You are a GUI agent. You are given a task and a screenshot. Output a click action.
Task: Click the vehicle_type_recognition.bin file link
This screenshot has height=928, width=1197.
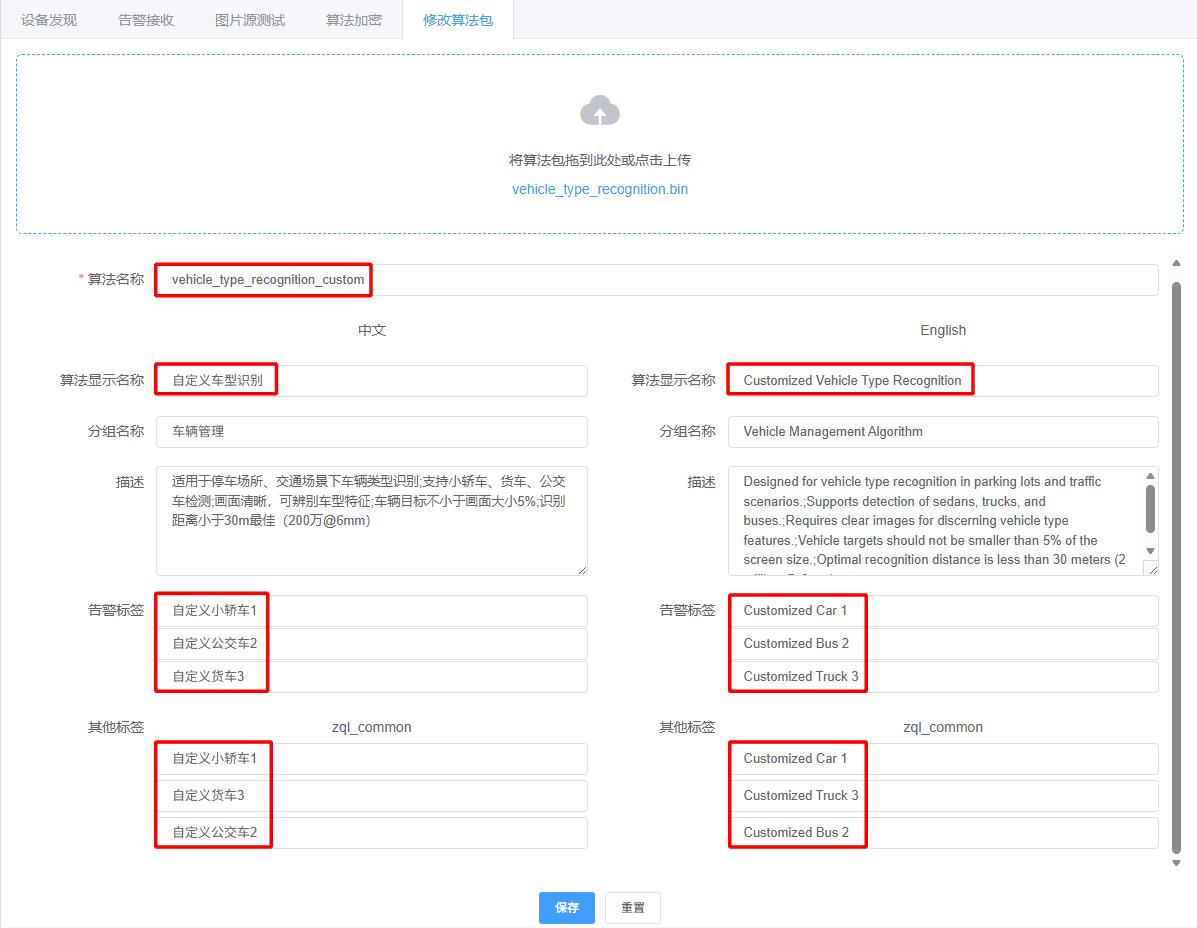599,189
